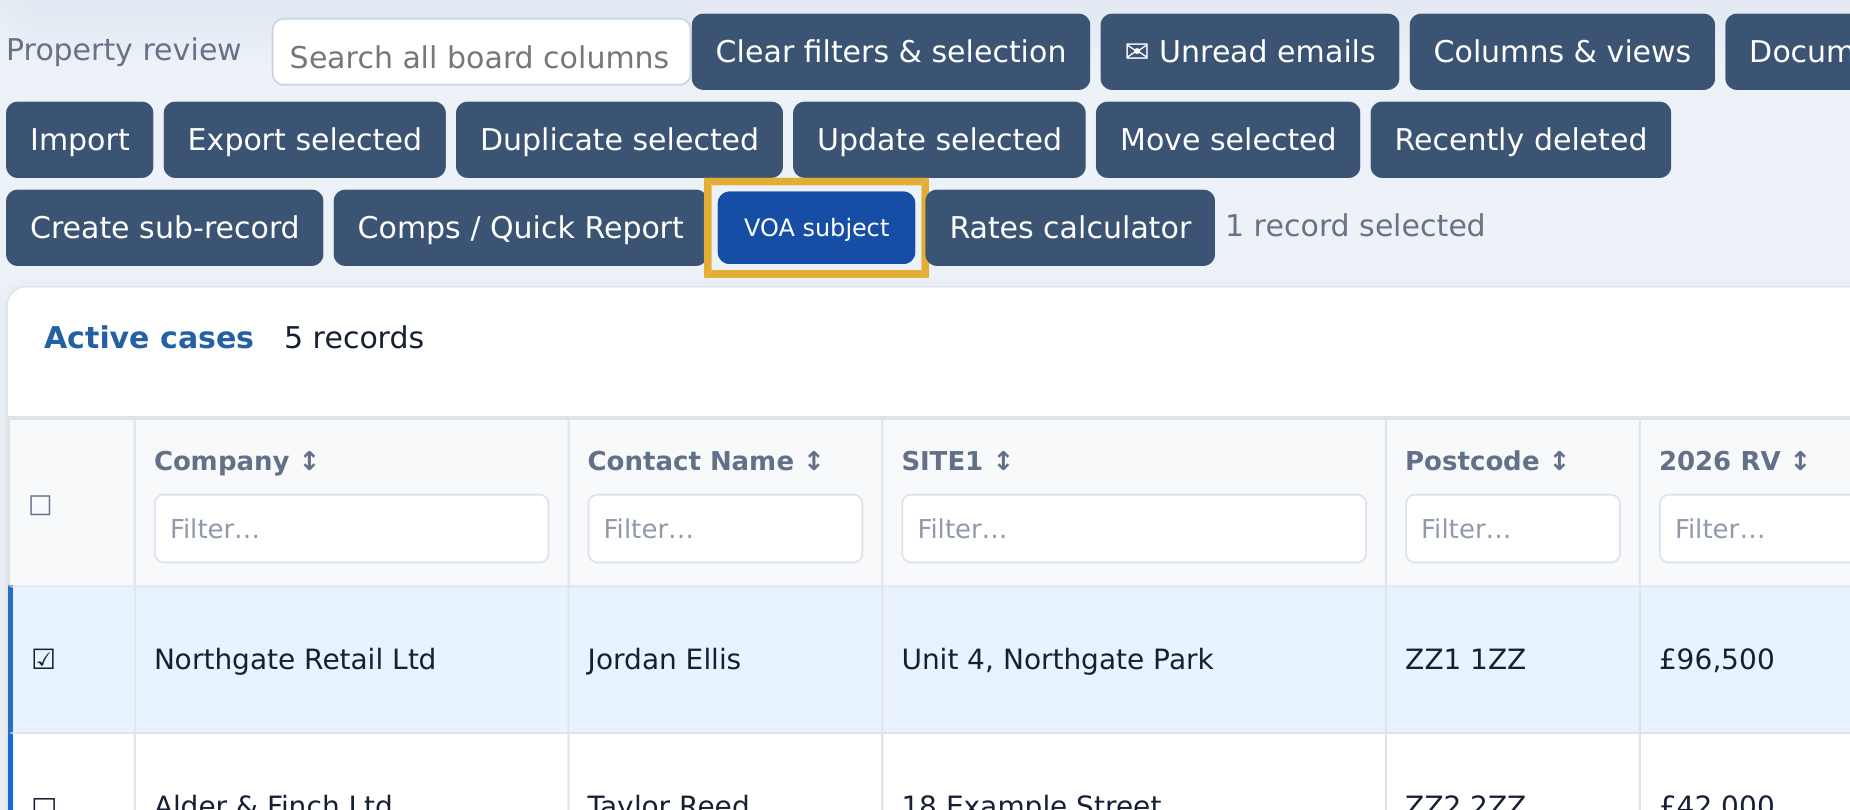Click Move selected button

click(x=1228, y=140)
